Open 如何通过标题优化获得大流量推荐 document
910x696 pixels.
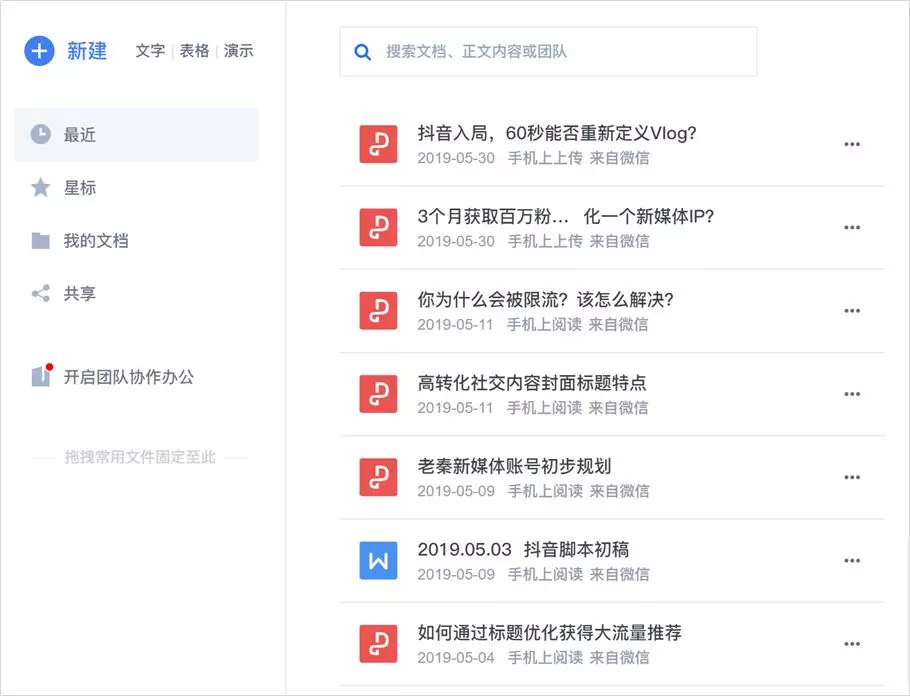click(550, 633)
